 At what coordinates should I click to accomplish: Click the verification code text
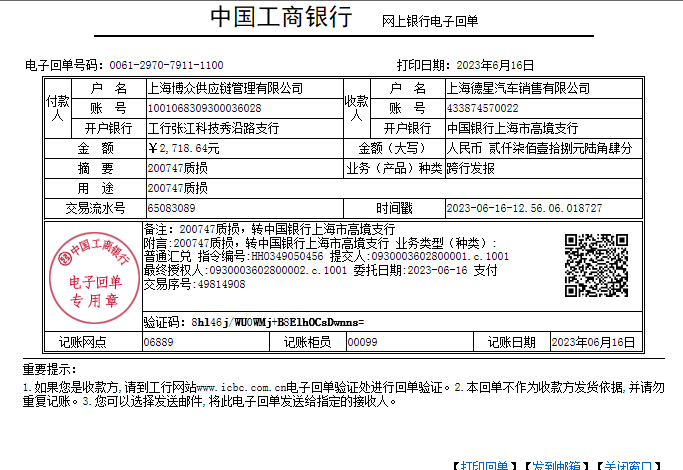click(264, 322)
